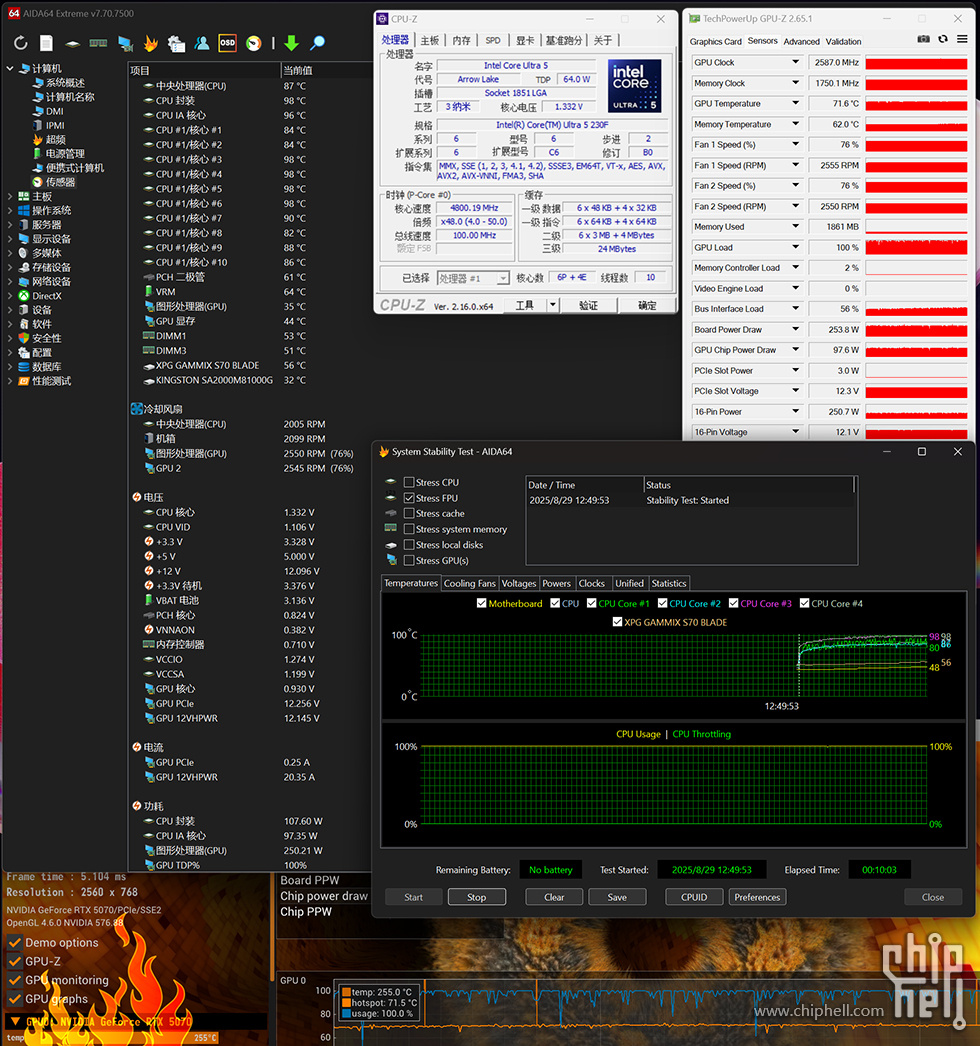980x1046 pixels.
Task: Click the AIDA64 Refresh toolbar icon
Action: pyautogui.click(x=21, y=43)
